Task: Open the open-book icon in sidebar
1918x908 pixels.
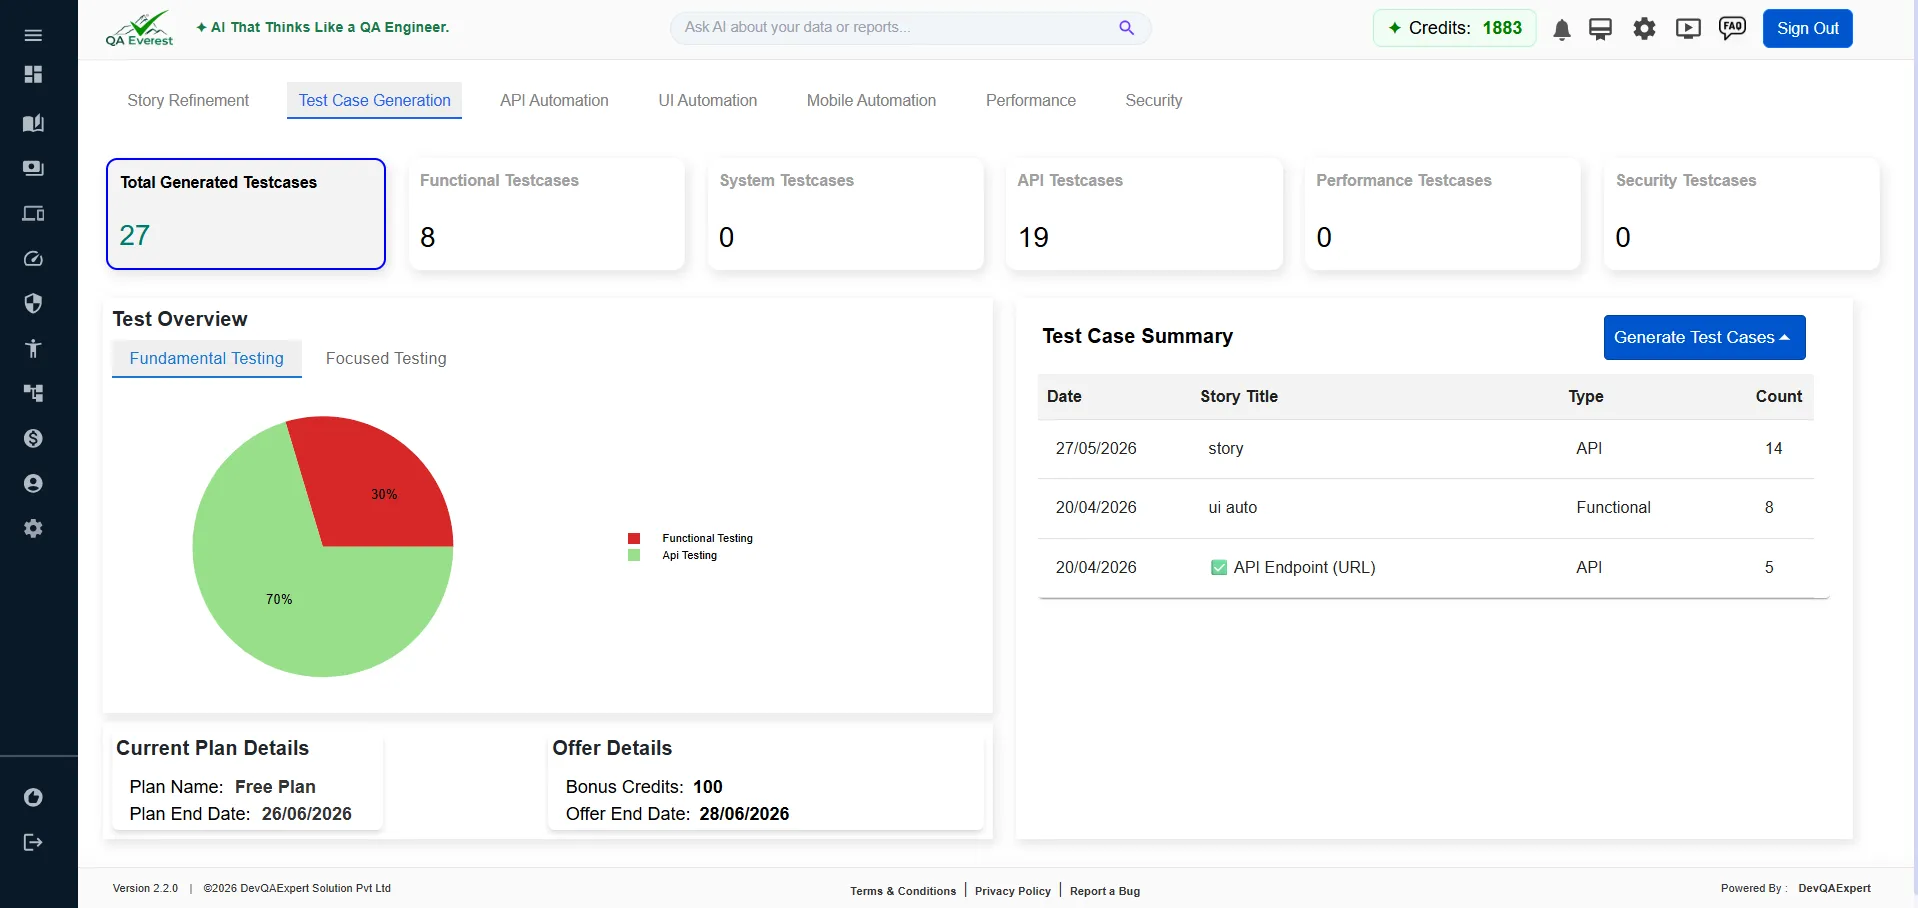Action: click(33, 123)
